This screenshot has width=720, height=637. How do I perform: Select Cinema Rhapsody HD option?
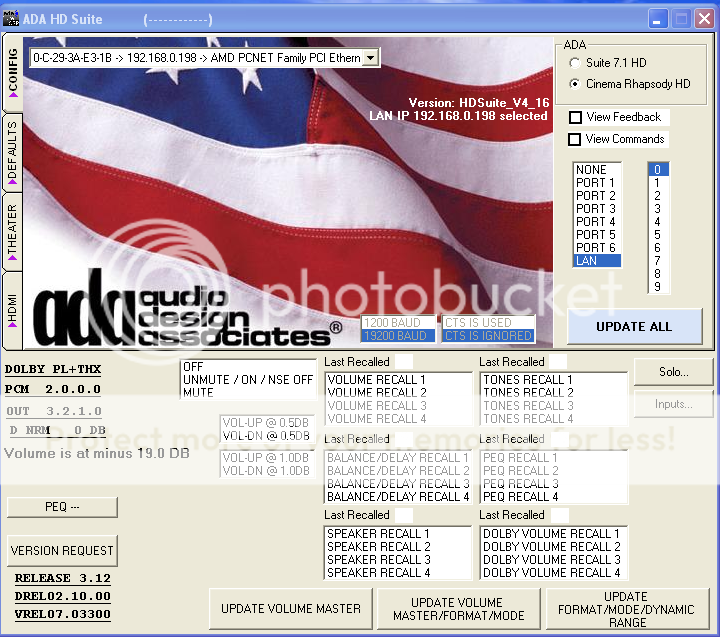click(x=575, y=84)
